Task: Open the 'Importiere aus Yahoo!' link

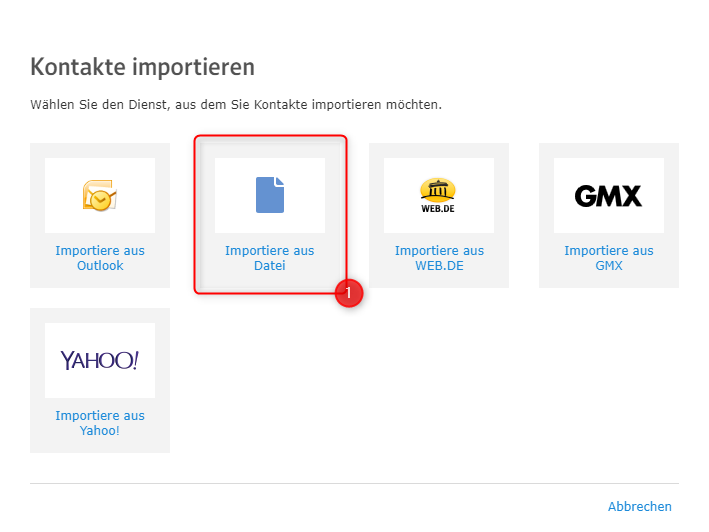Action: 100,423
